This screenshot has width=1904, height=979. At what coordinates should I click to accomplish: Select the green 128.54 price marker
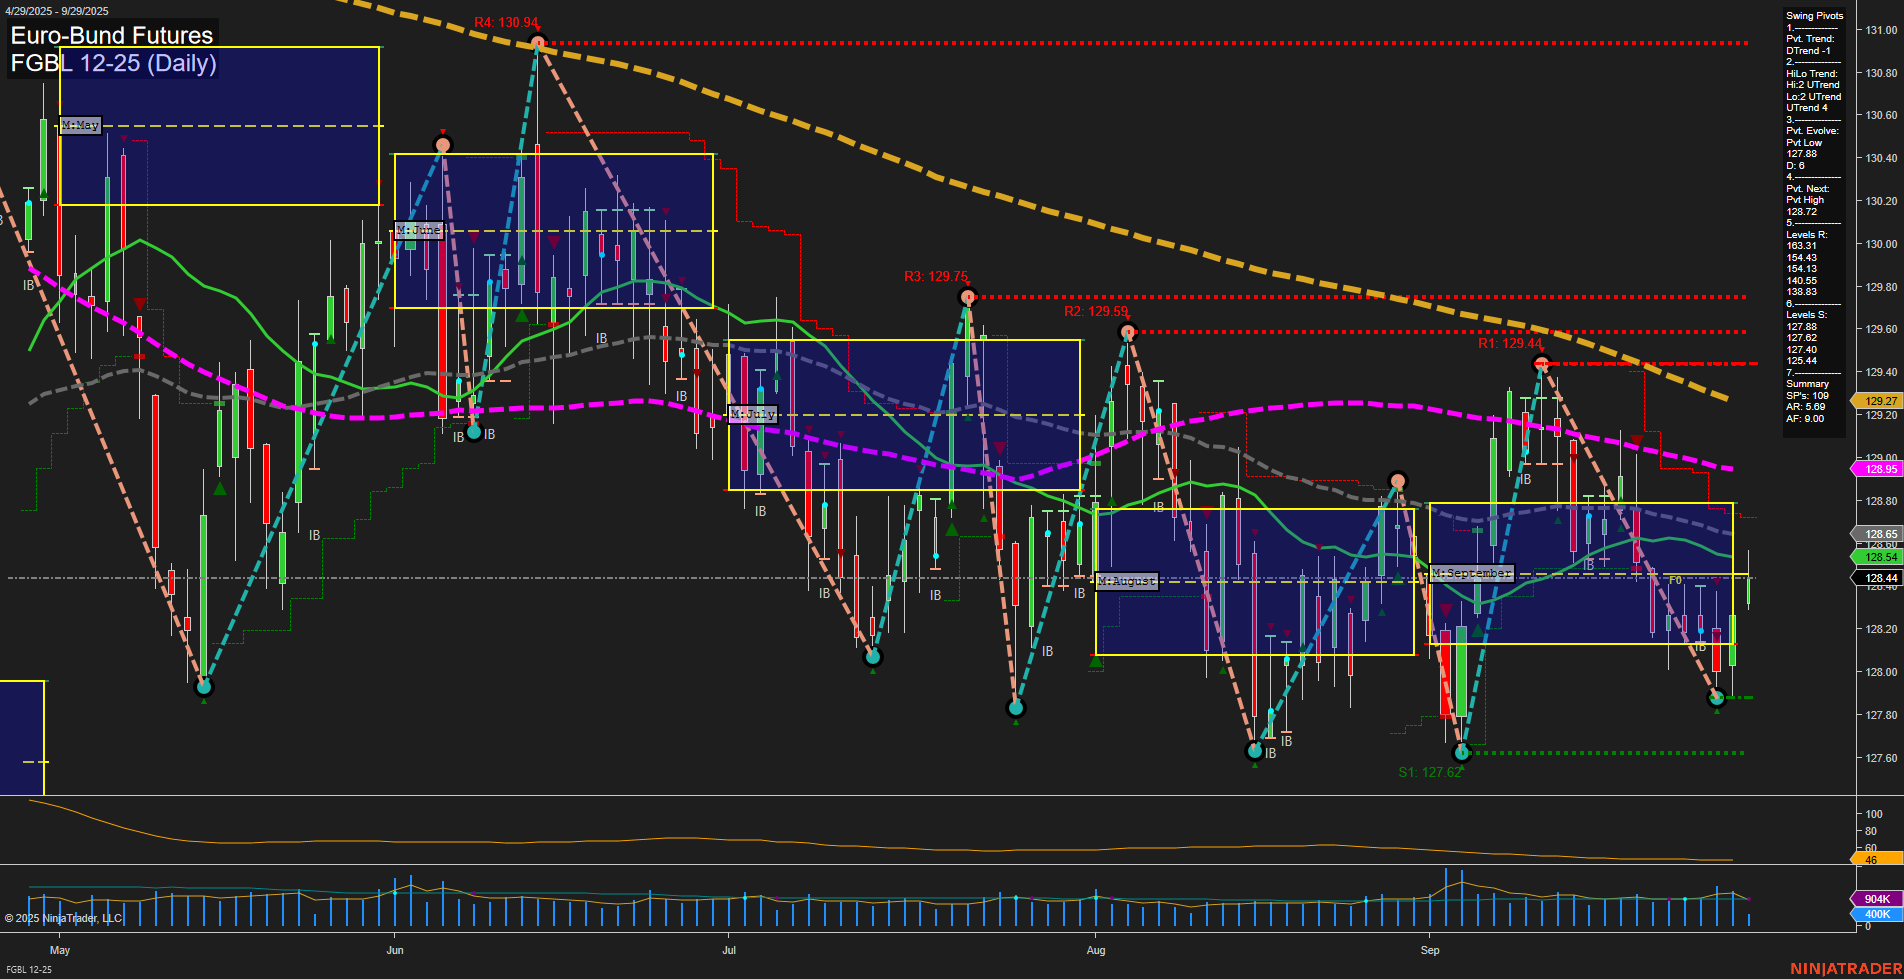[1877, 557]
